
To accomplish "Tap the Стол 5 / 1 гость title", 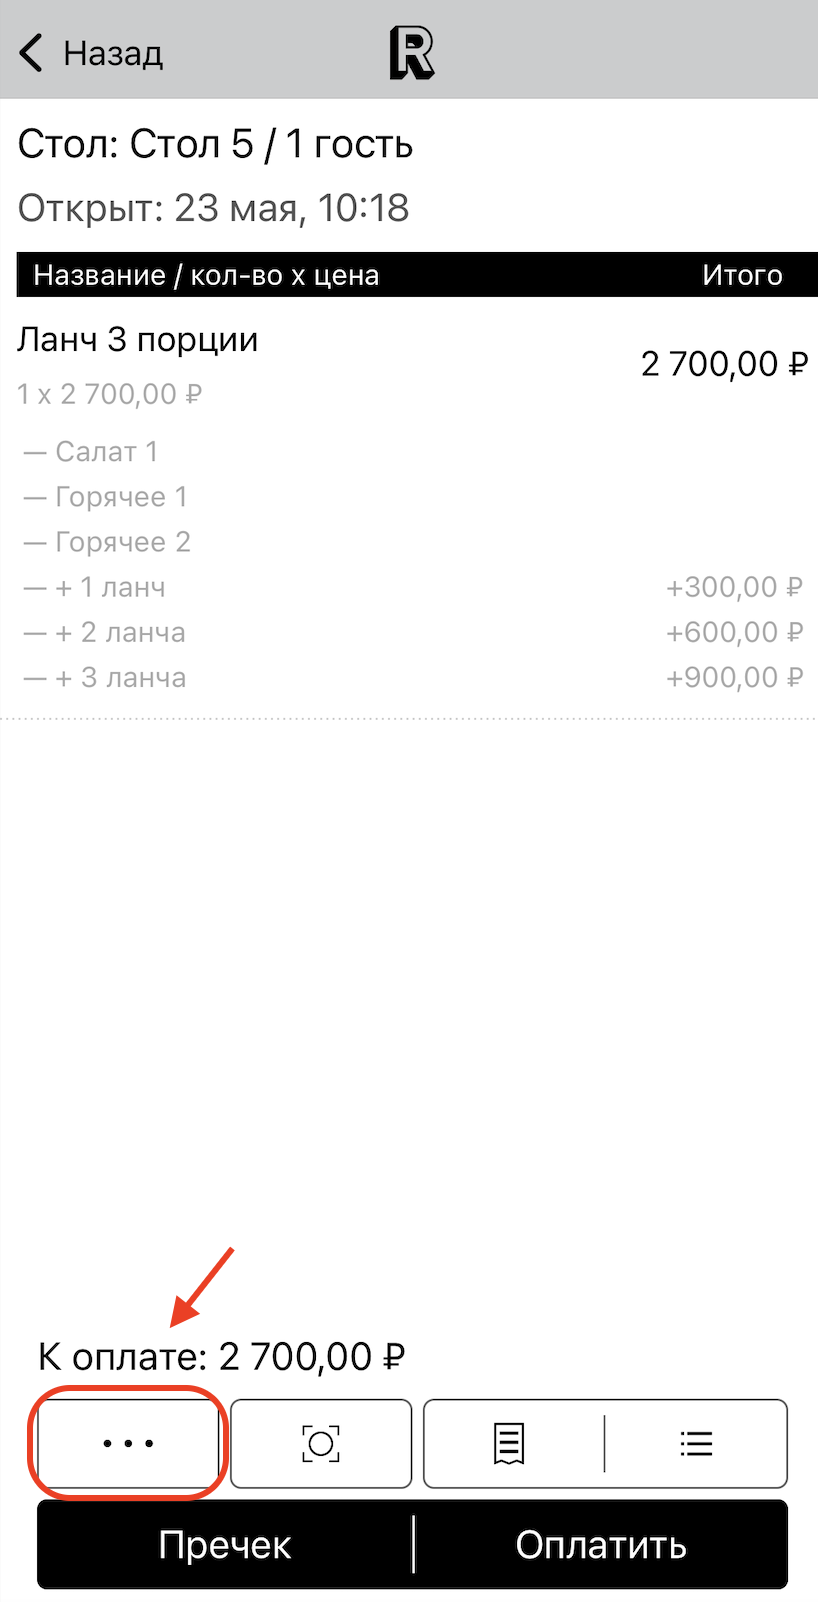I will coord(215,145).
